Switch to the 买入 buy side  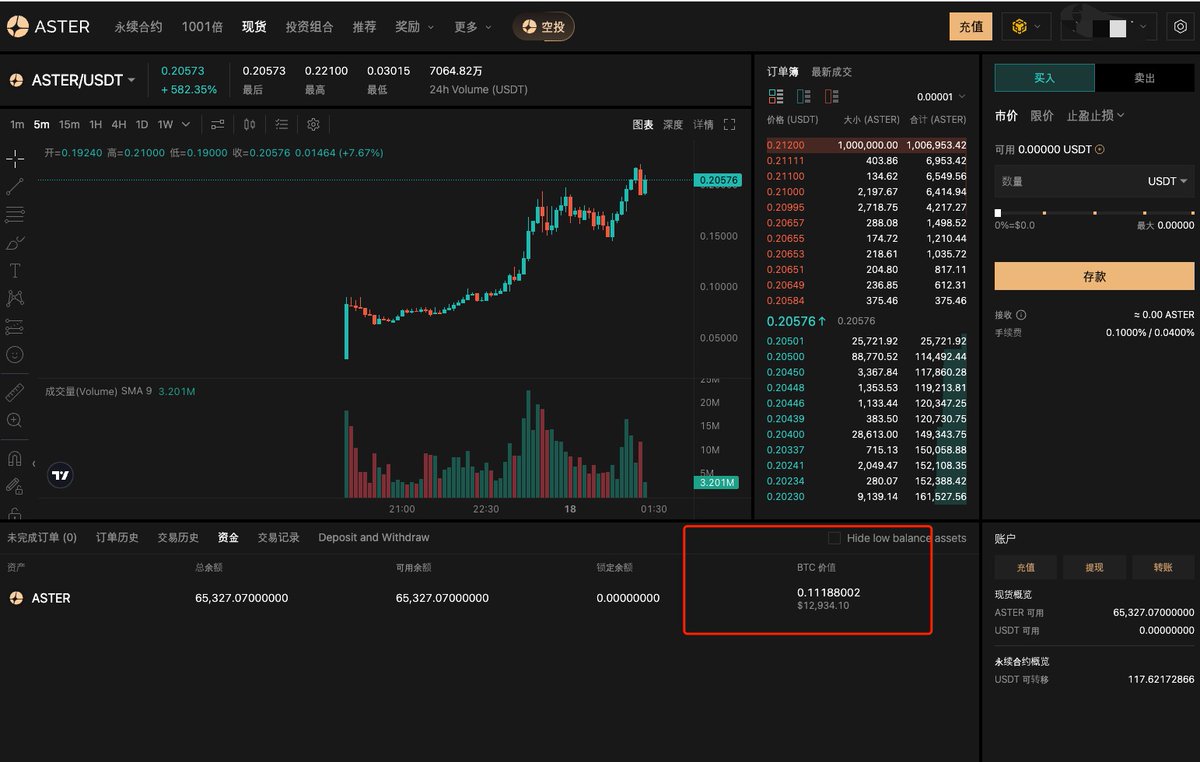pos(1044,78)
